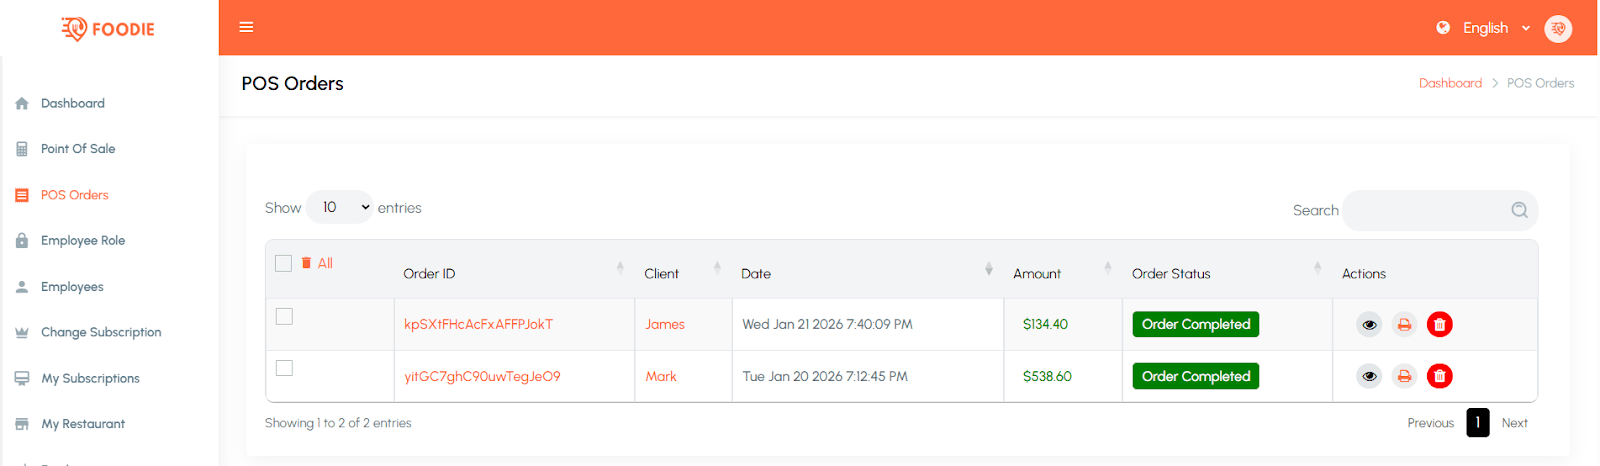The image size is (1600, 466).
Task: Check the select-all orders checkbox
Action: 283,263
